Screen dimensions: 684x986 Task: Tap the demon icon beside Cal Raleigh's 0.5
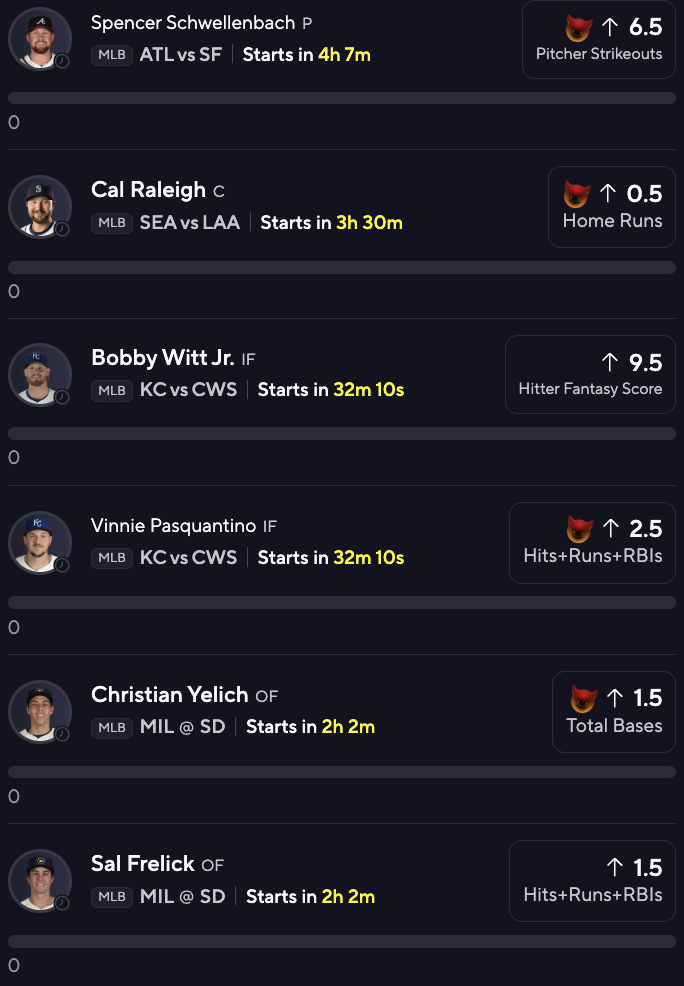tap(578, 193)
